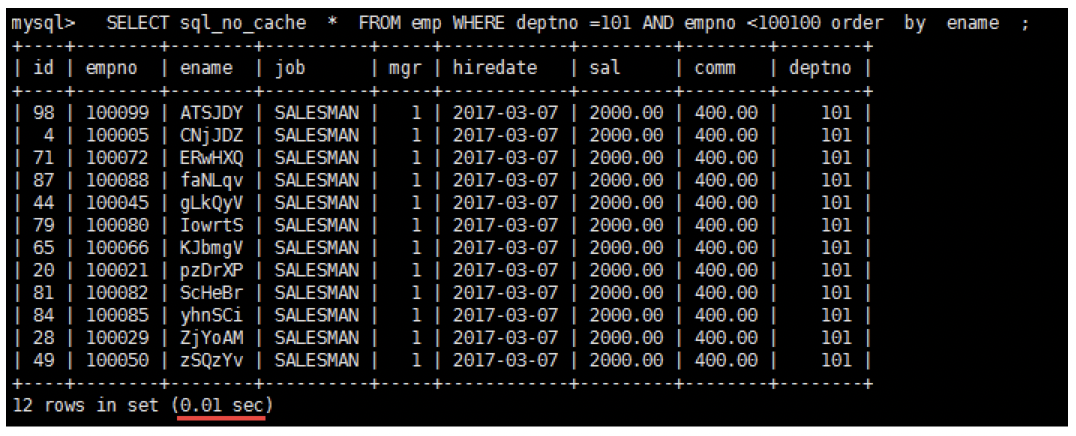The height and width of the screenshot is (436, 1076).
Task: Click the underlined '0.01 sec' timing
Action: tap(222, 406)
